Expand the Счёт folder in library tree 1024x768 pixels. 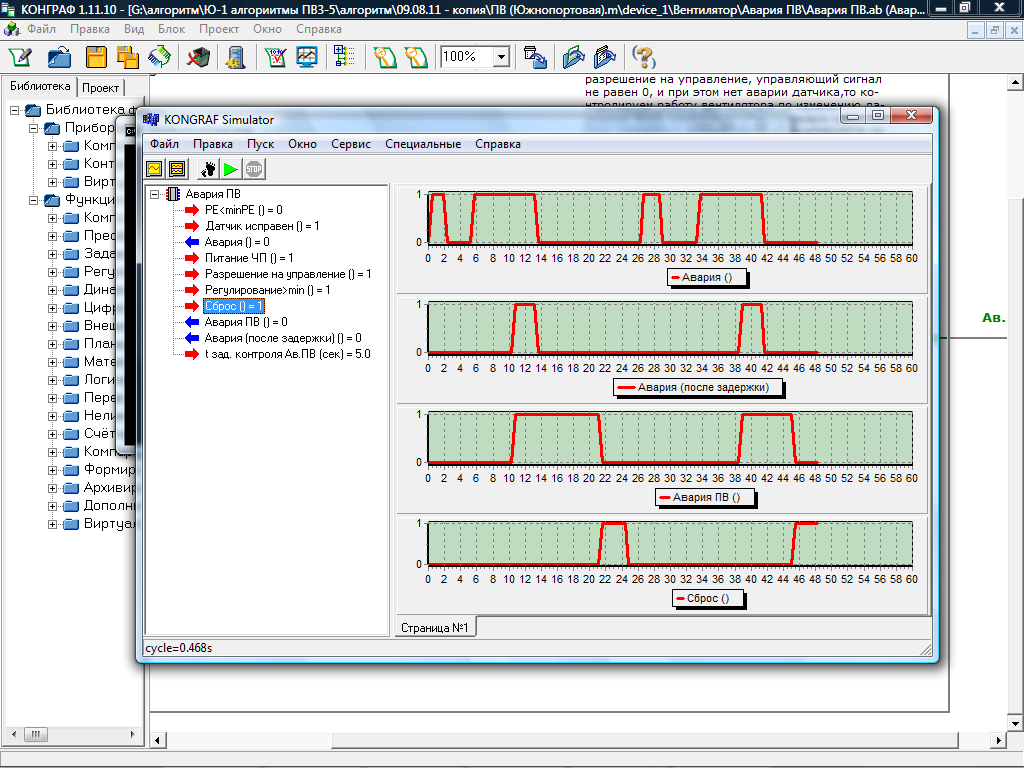click(x=52, y=434)
